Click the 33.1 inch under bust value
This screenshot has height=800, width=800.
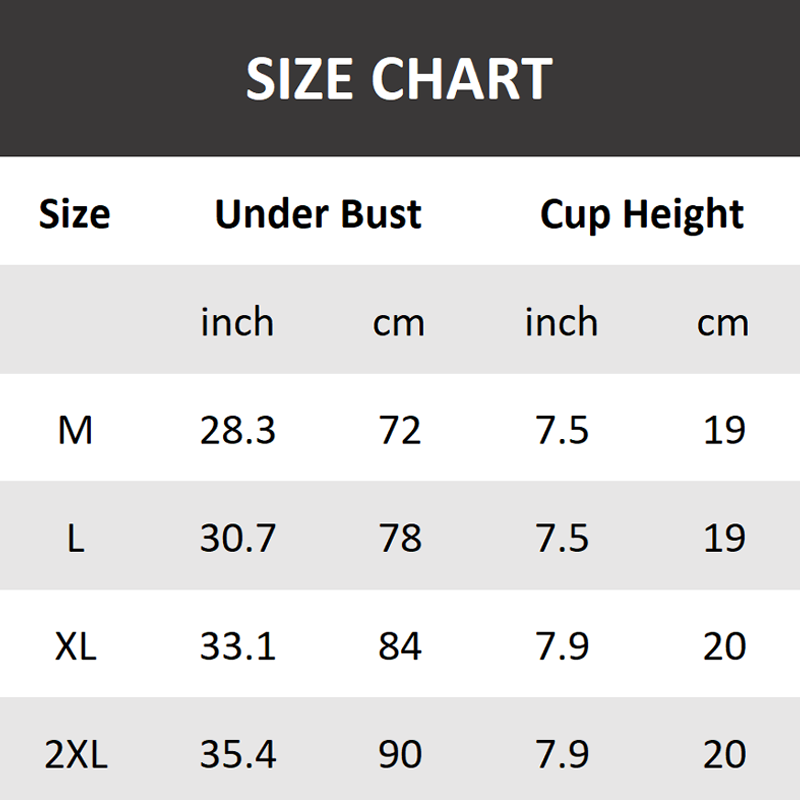click(238, 647)
